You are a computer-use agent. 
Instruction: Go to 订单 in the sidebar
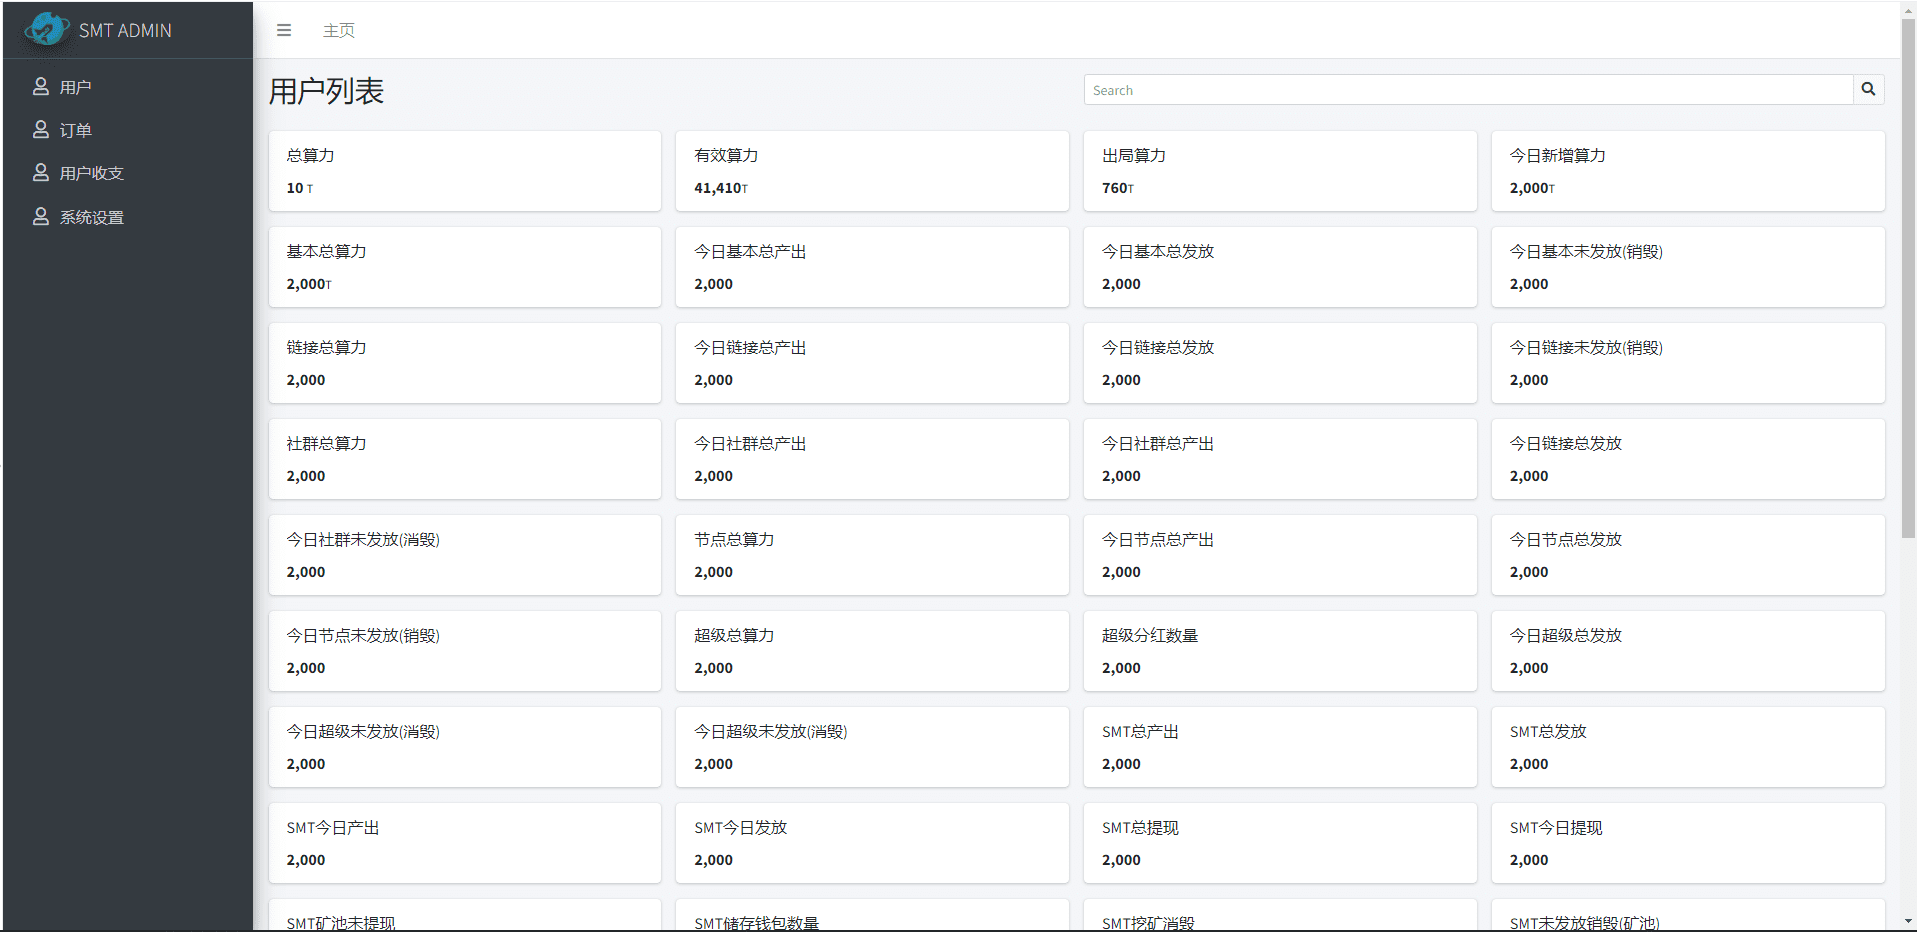[76, 131]
